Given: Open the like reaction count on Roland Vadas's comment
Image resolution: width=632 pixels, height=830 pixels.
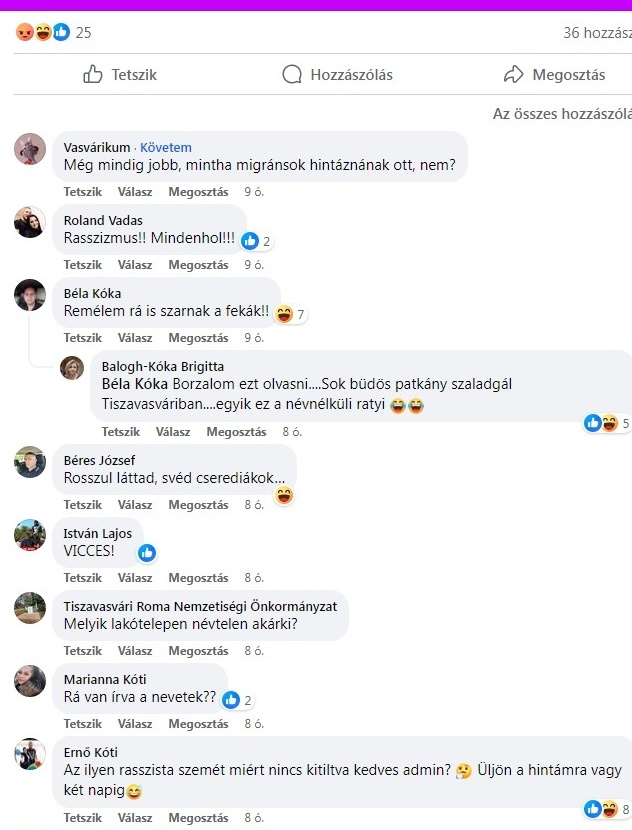Looking at the screenshot, I should [257, 241].
